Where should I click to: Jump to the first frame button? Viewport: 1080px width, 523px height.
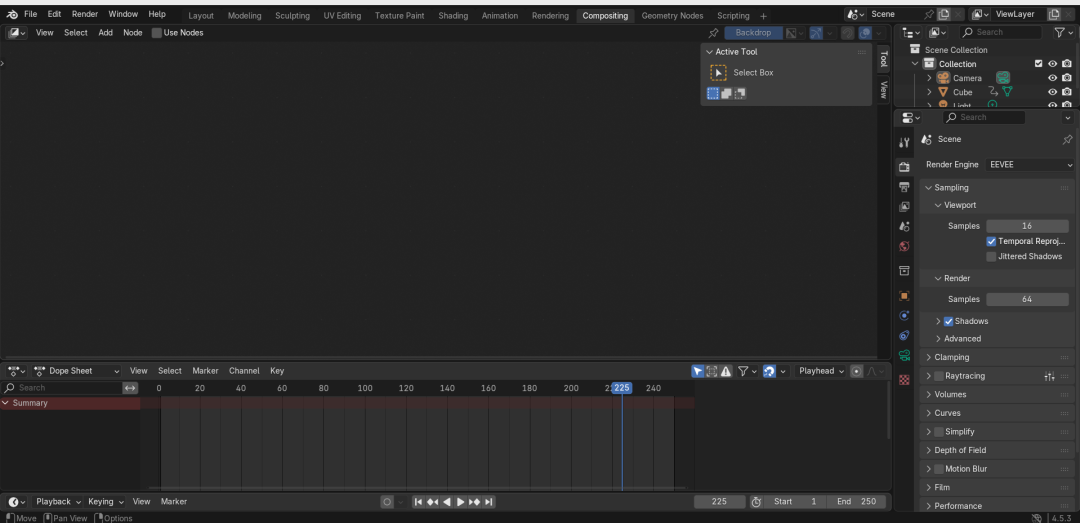pyautogui.click(x=418, y=502)
